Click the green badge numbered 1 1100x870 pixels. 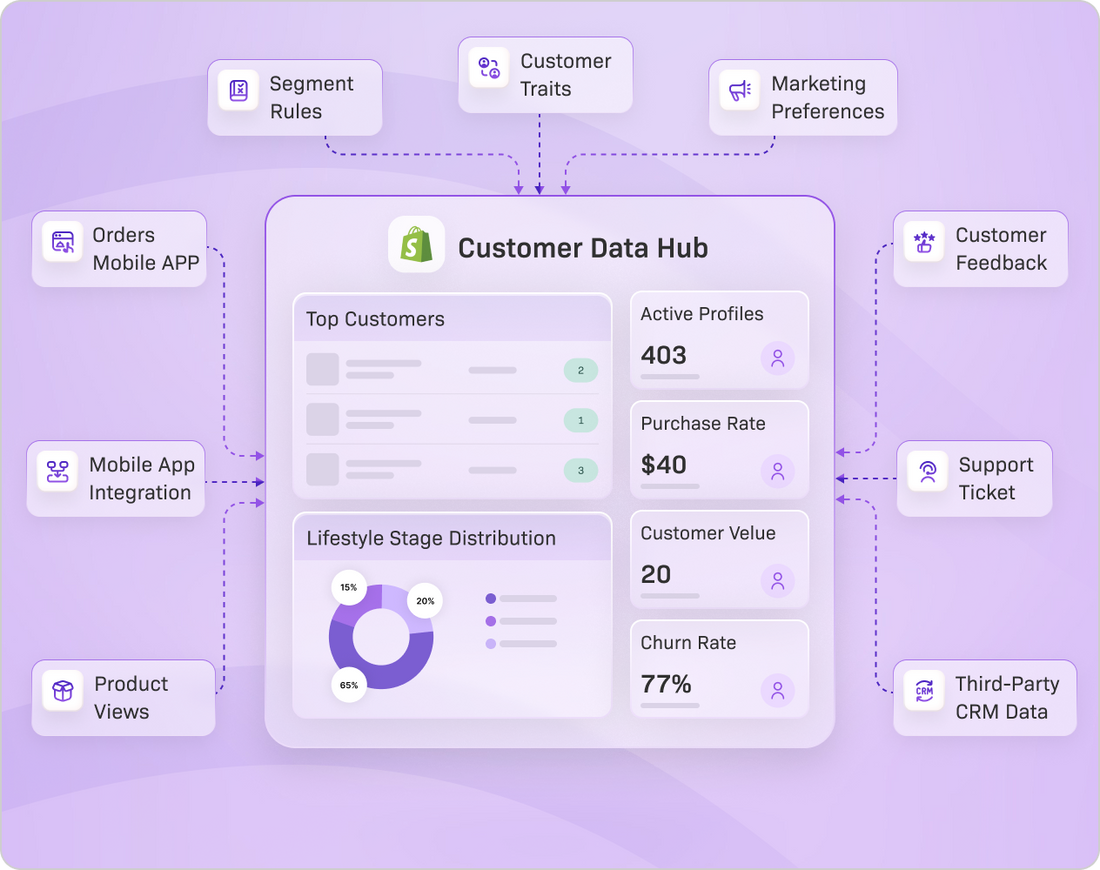[581, 420]
